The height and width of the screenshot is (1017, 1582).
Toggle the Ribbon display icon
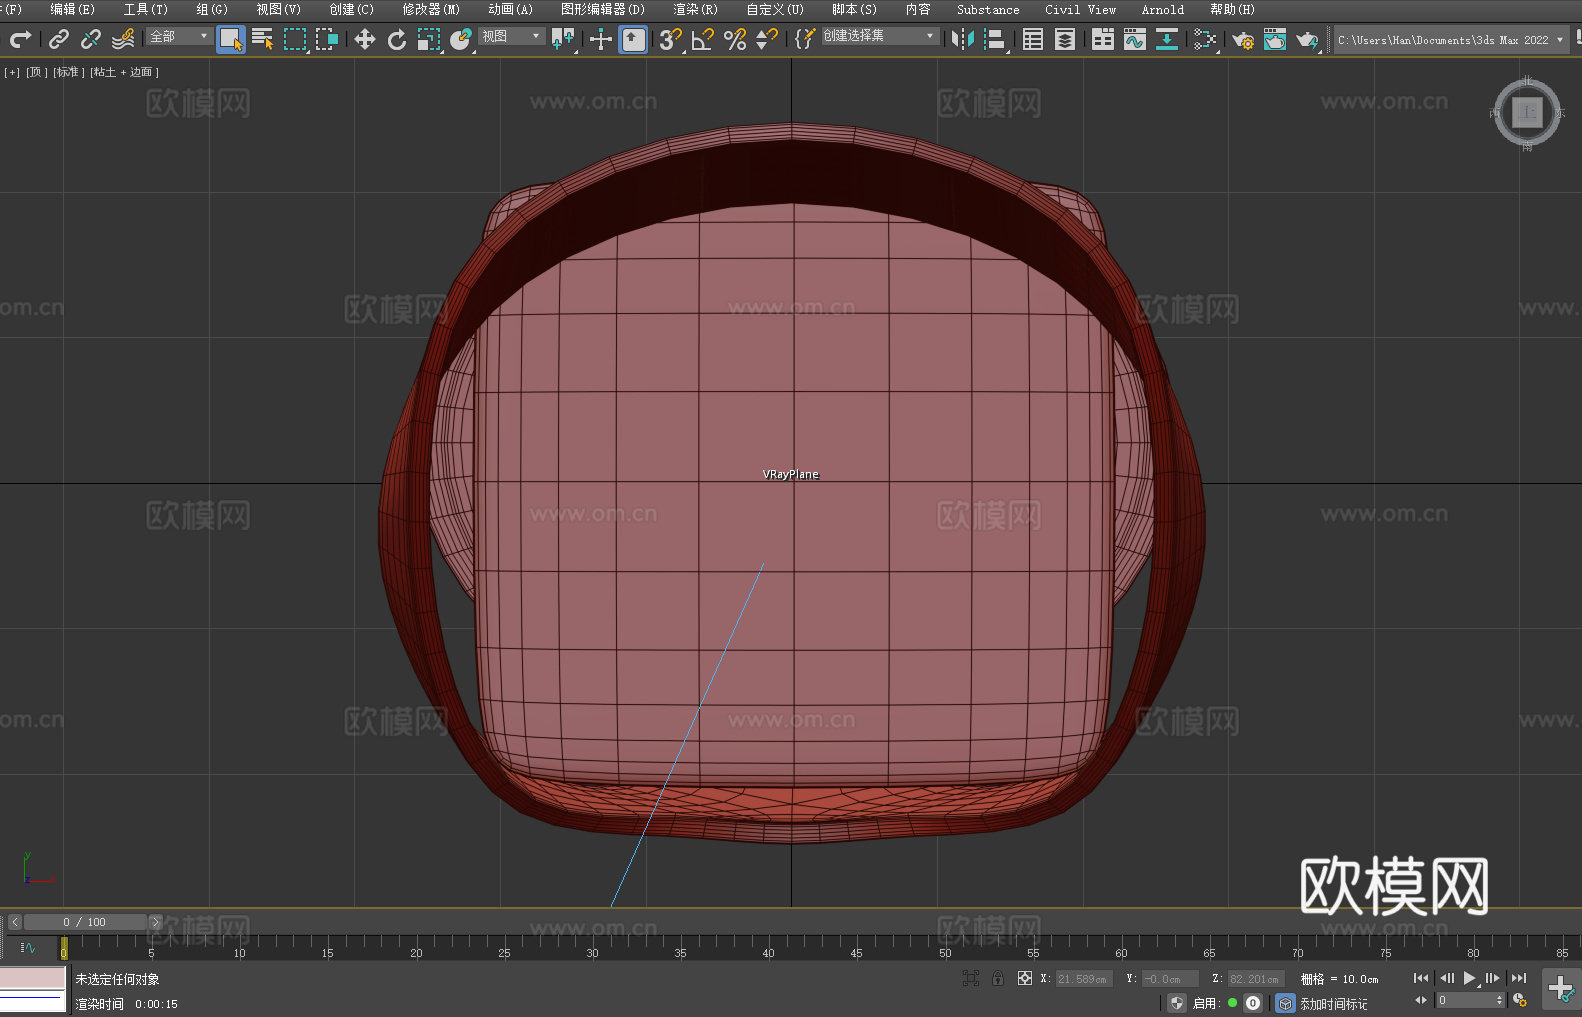pos(1103,39)
